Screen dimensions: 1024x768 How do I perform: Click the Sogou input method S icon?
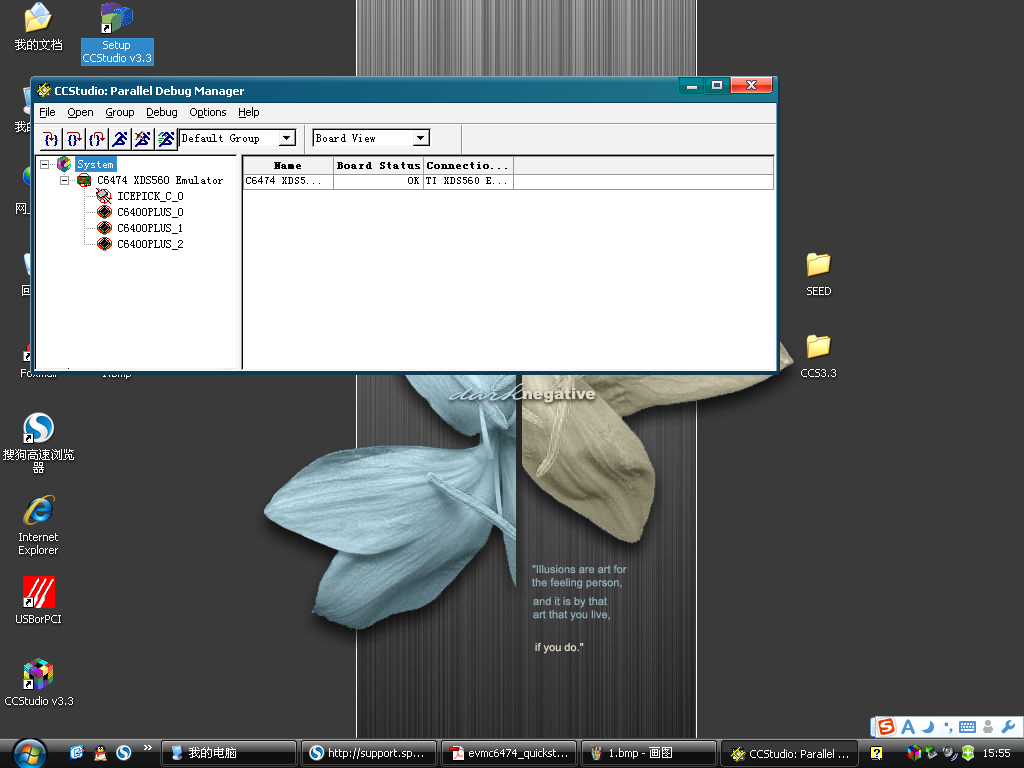(886, 726)
